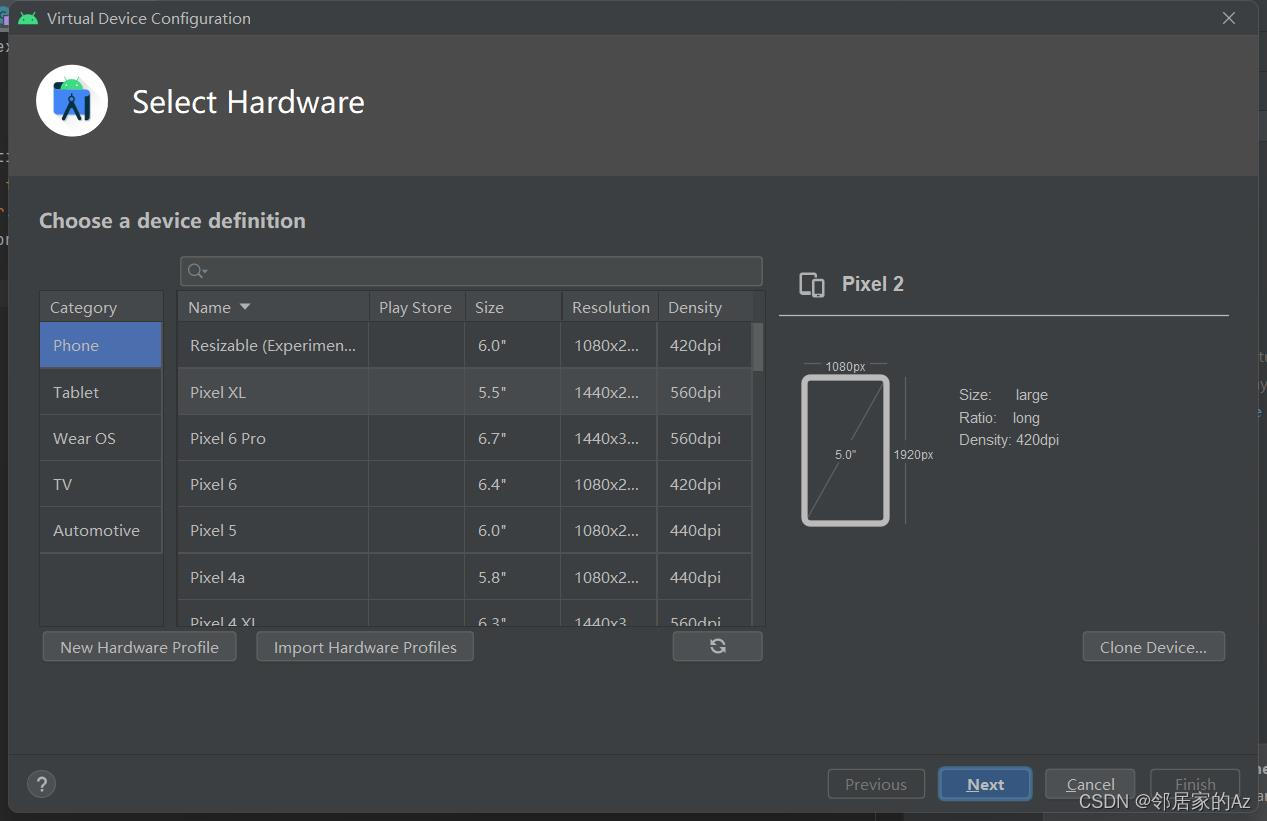
Task: Select the Pixel 6 device name
Action: (x=213, y=484)
